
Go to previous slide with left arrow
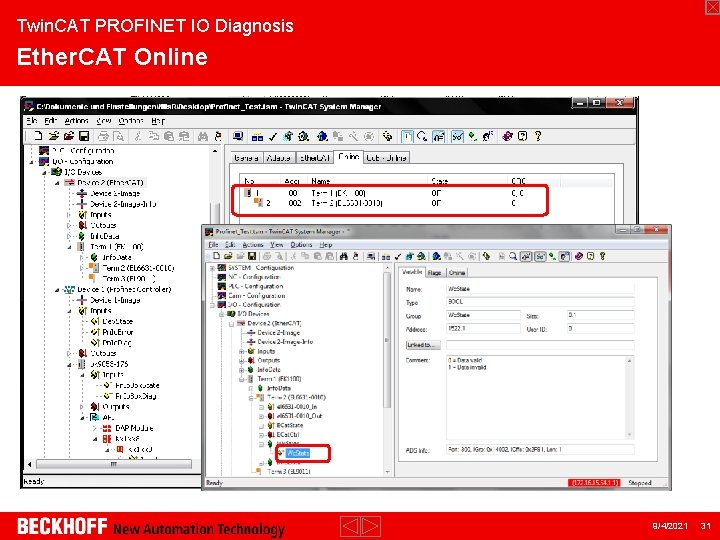coord(350,526)
